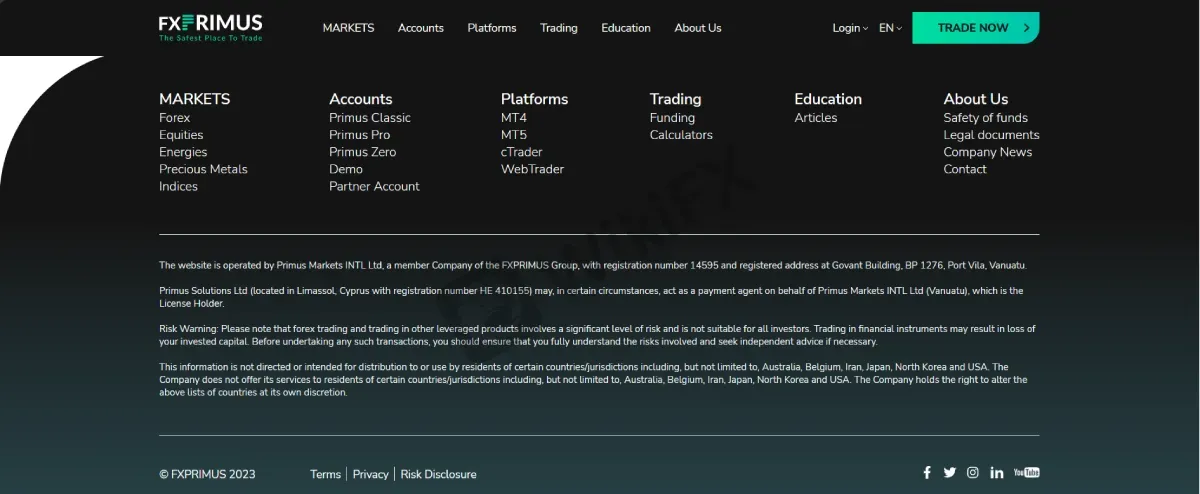Open the About Us menu in top navigation

click(698, 28)
